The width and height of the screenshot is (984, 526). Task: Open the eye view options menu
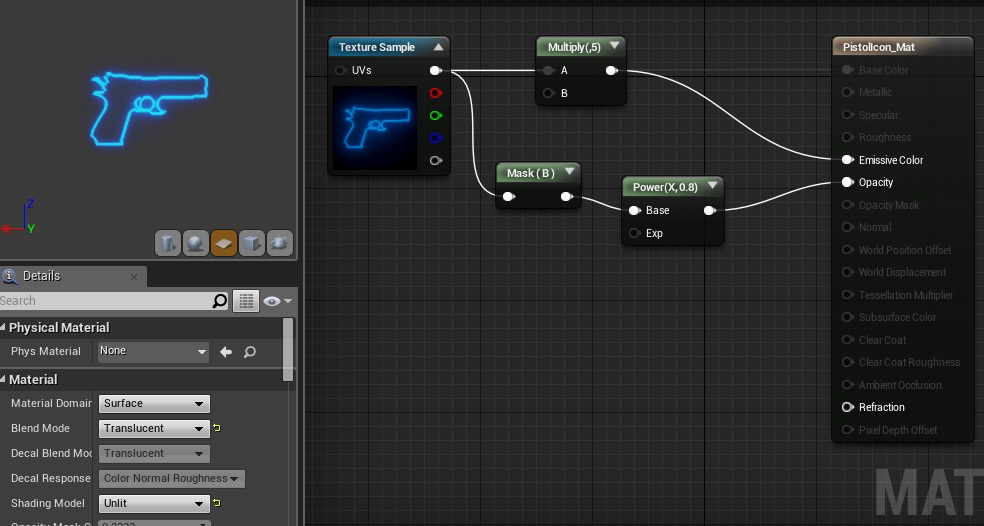(277, 301)
